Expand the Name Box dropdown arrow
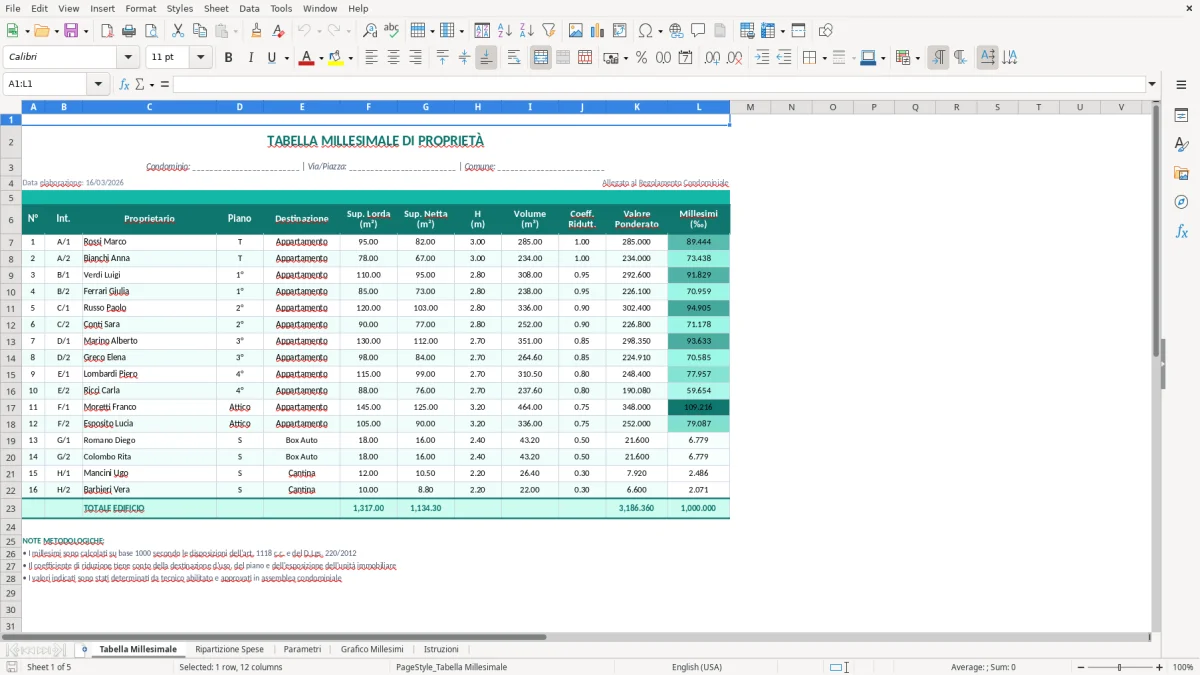 pos(98,84)
